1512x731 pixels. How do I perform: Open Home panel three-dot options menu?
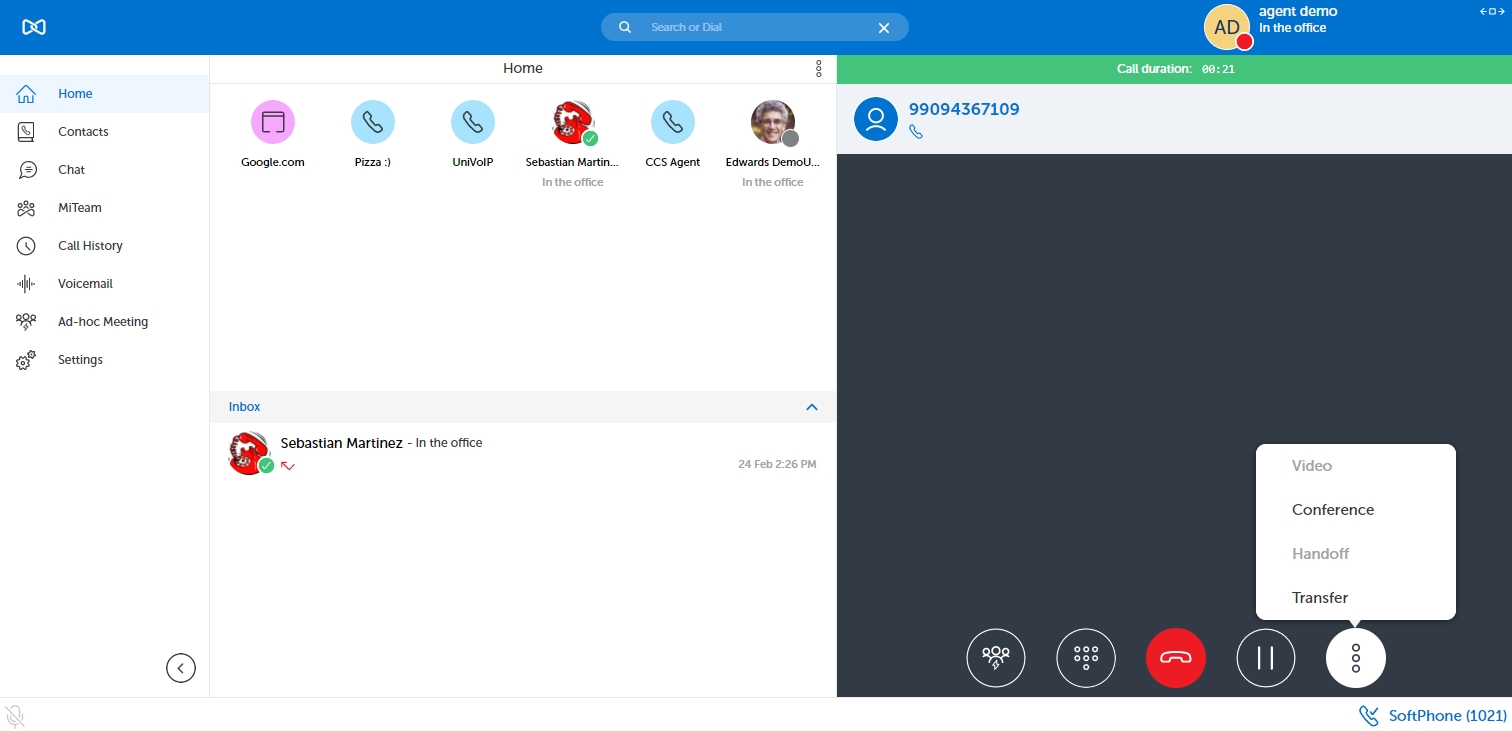tap(819, 69)
